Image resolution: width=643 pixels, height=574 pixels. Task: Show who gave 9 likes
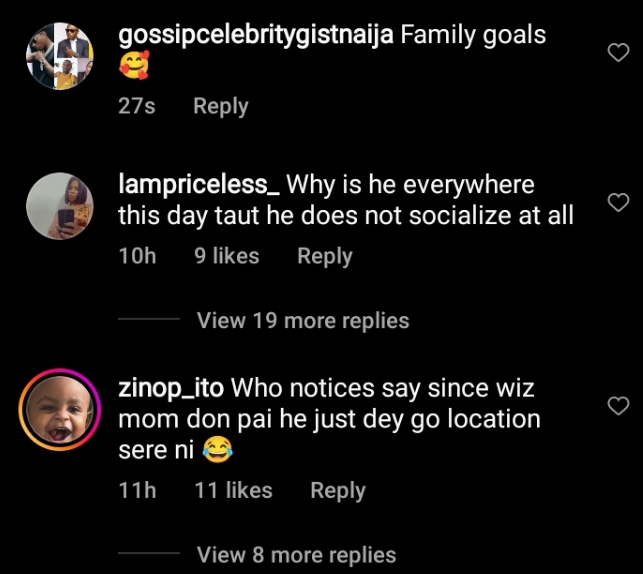click(x=227, y=256)
